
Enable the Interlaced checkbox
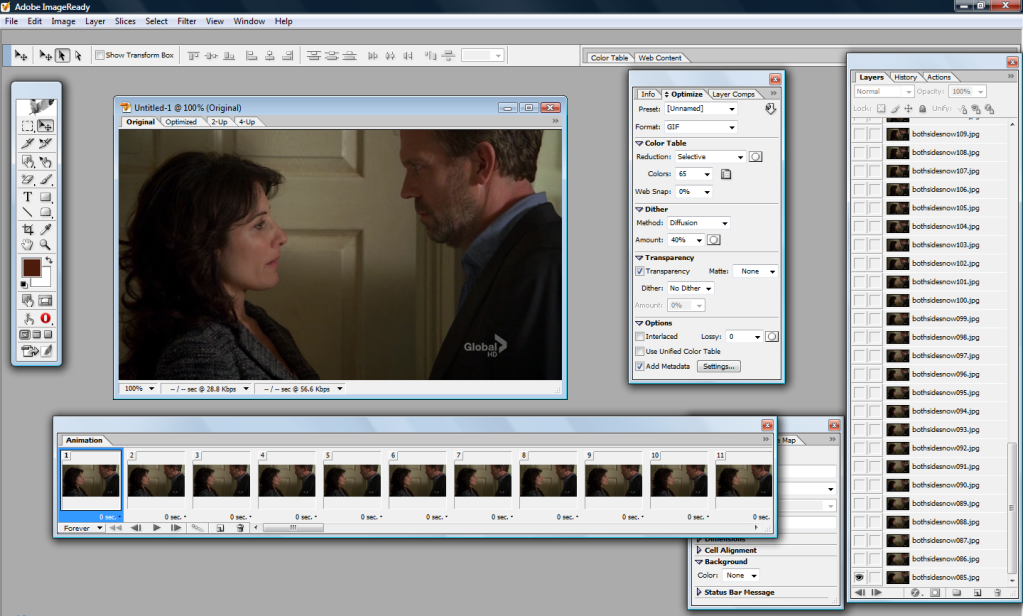(640, 337)
